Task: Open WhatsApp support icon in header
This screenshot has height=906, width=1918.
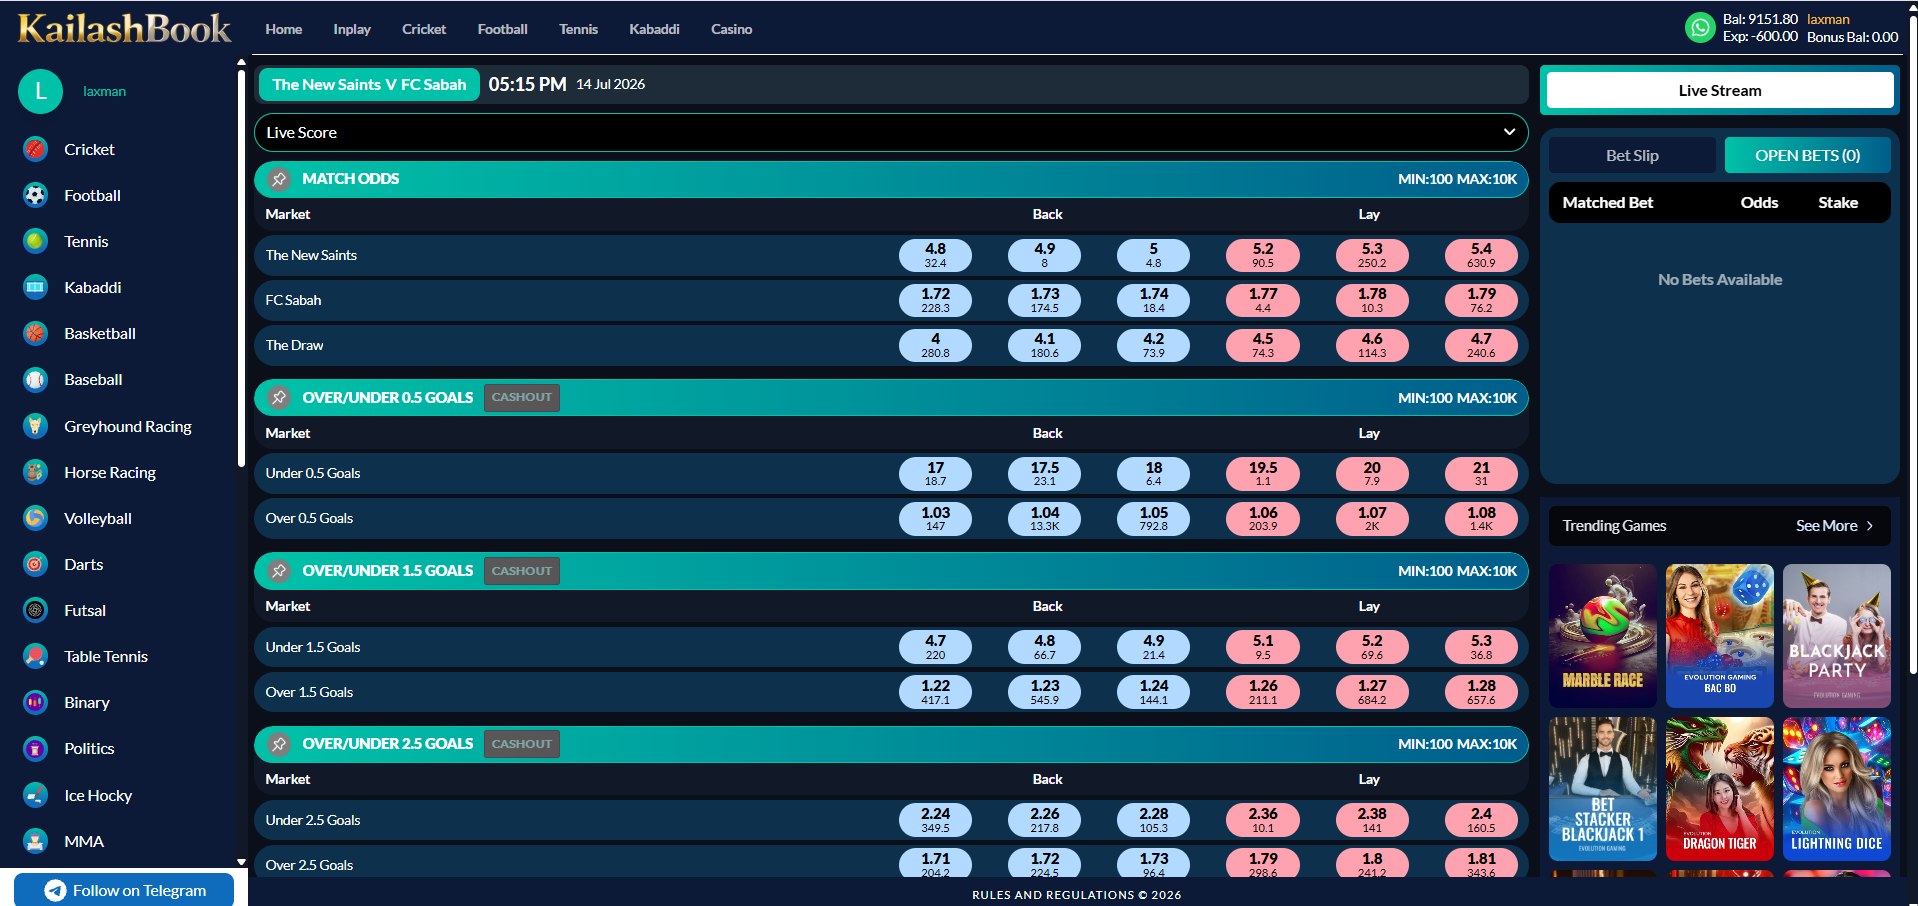Action: 1700,27
